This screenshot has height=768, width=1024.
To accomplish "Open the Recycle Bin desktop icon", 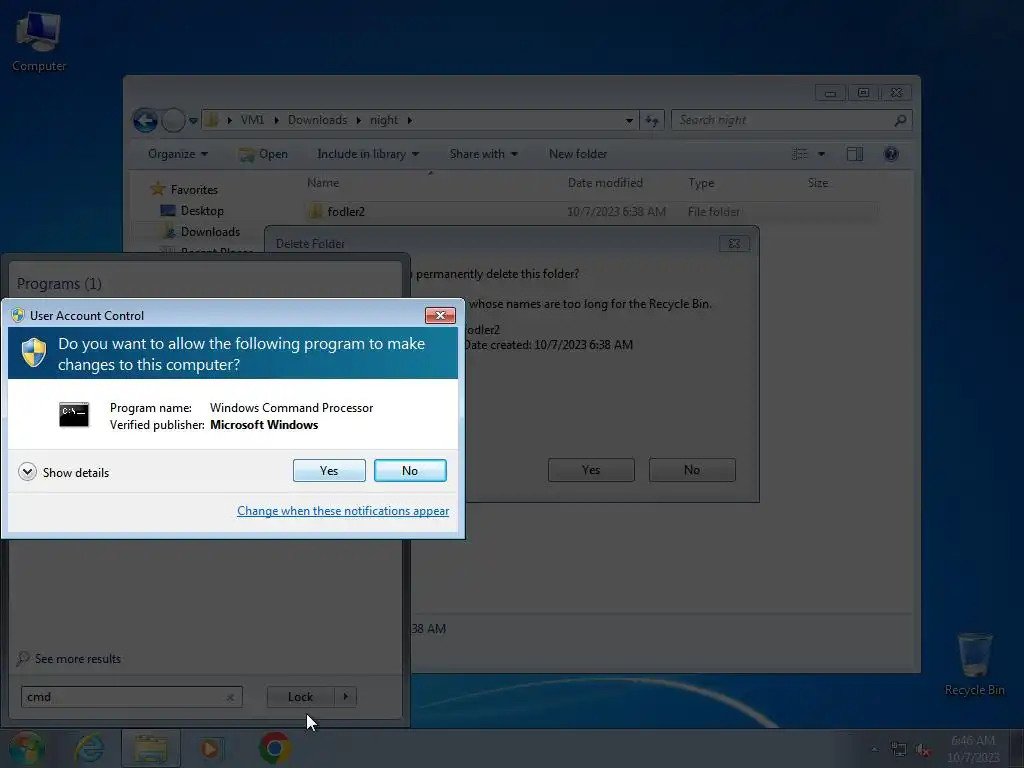I will [974, 664].
